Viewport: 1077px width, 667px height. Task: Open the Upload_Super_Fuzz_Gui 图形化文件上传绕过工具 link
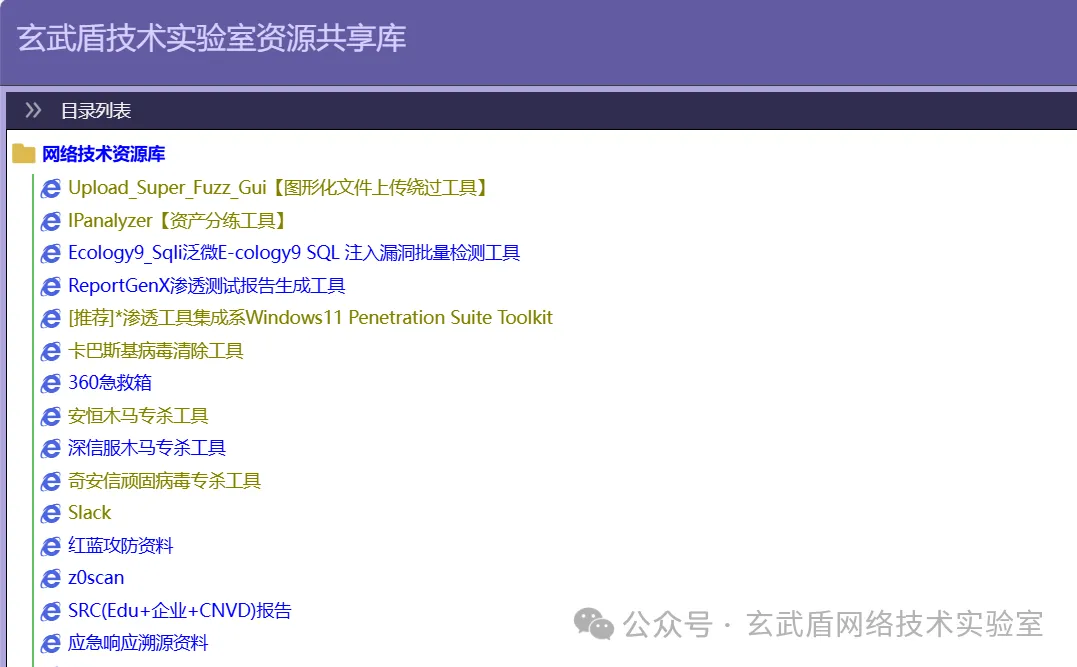278,188
